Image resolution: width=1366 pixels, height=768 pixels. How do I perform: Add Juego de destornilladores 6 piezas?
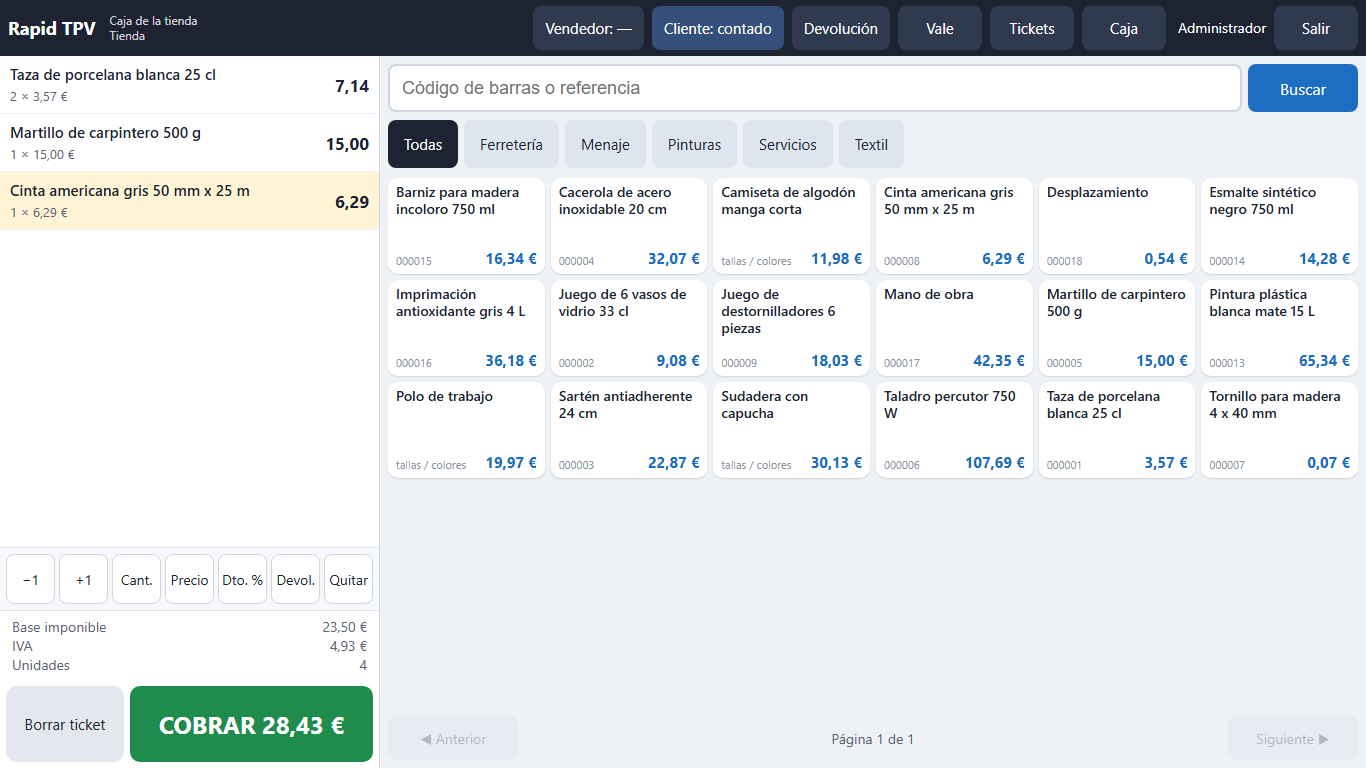[791, 327]
